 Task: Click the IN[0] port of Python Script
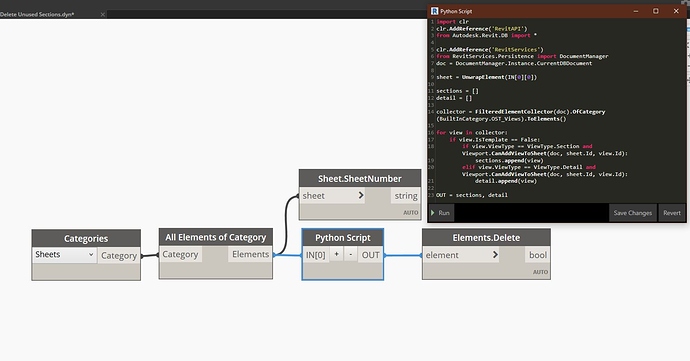point(316,255)
